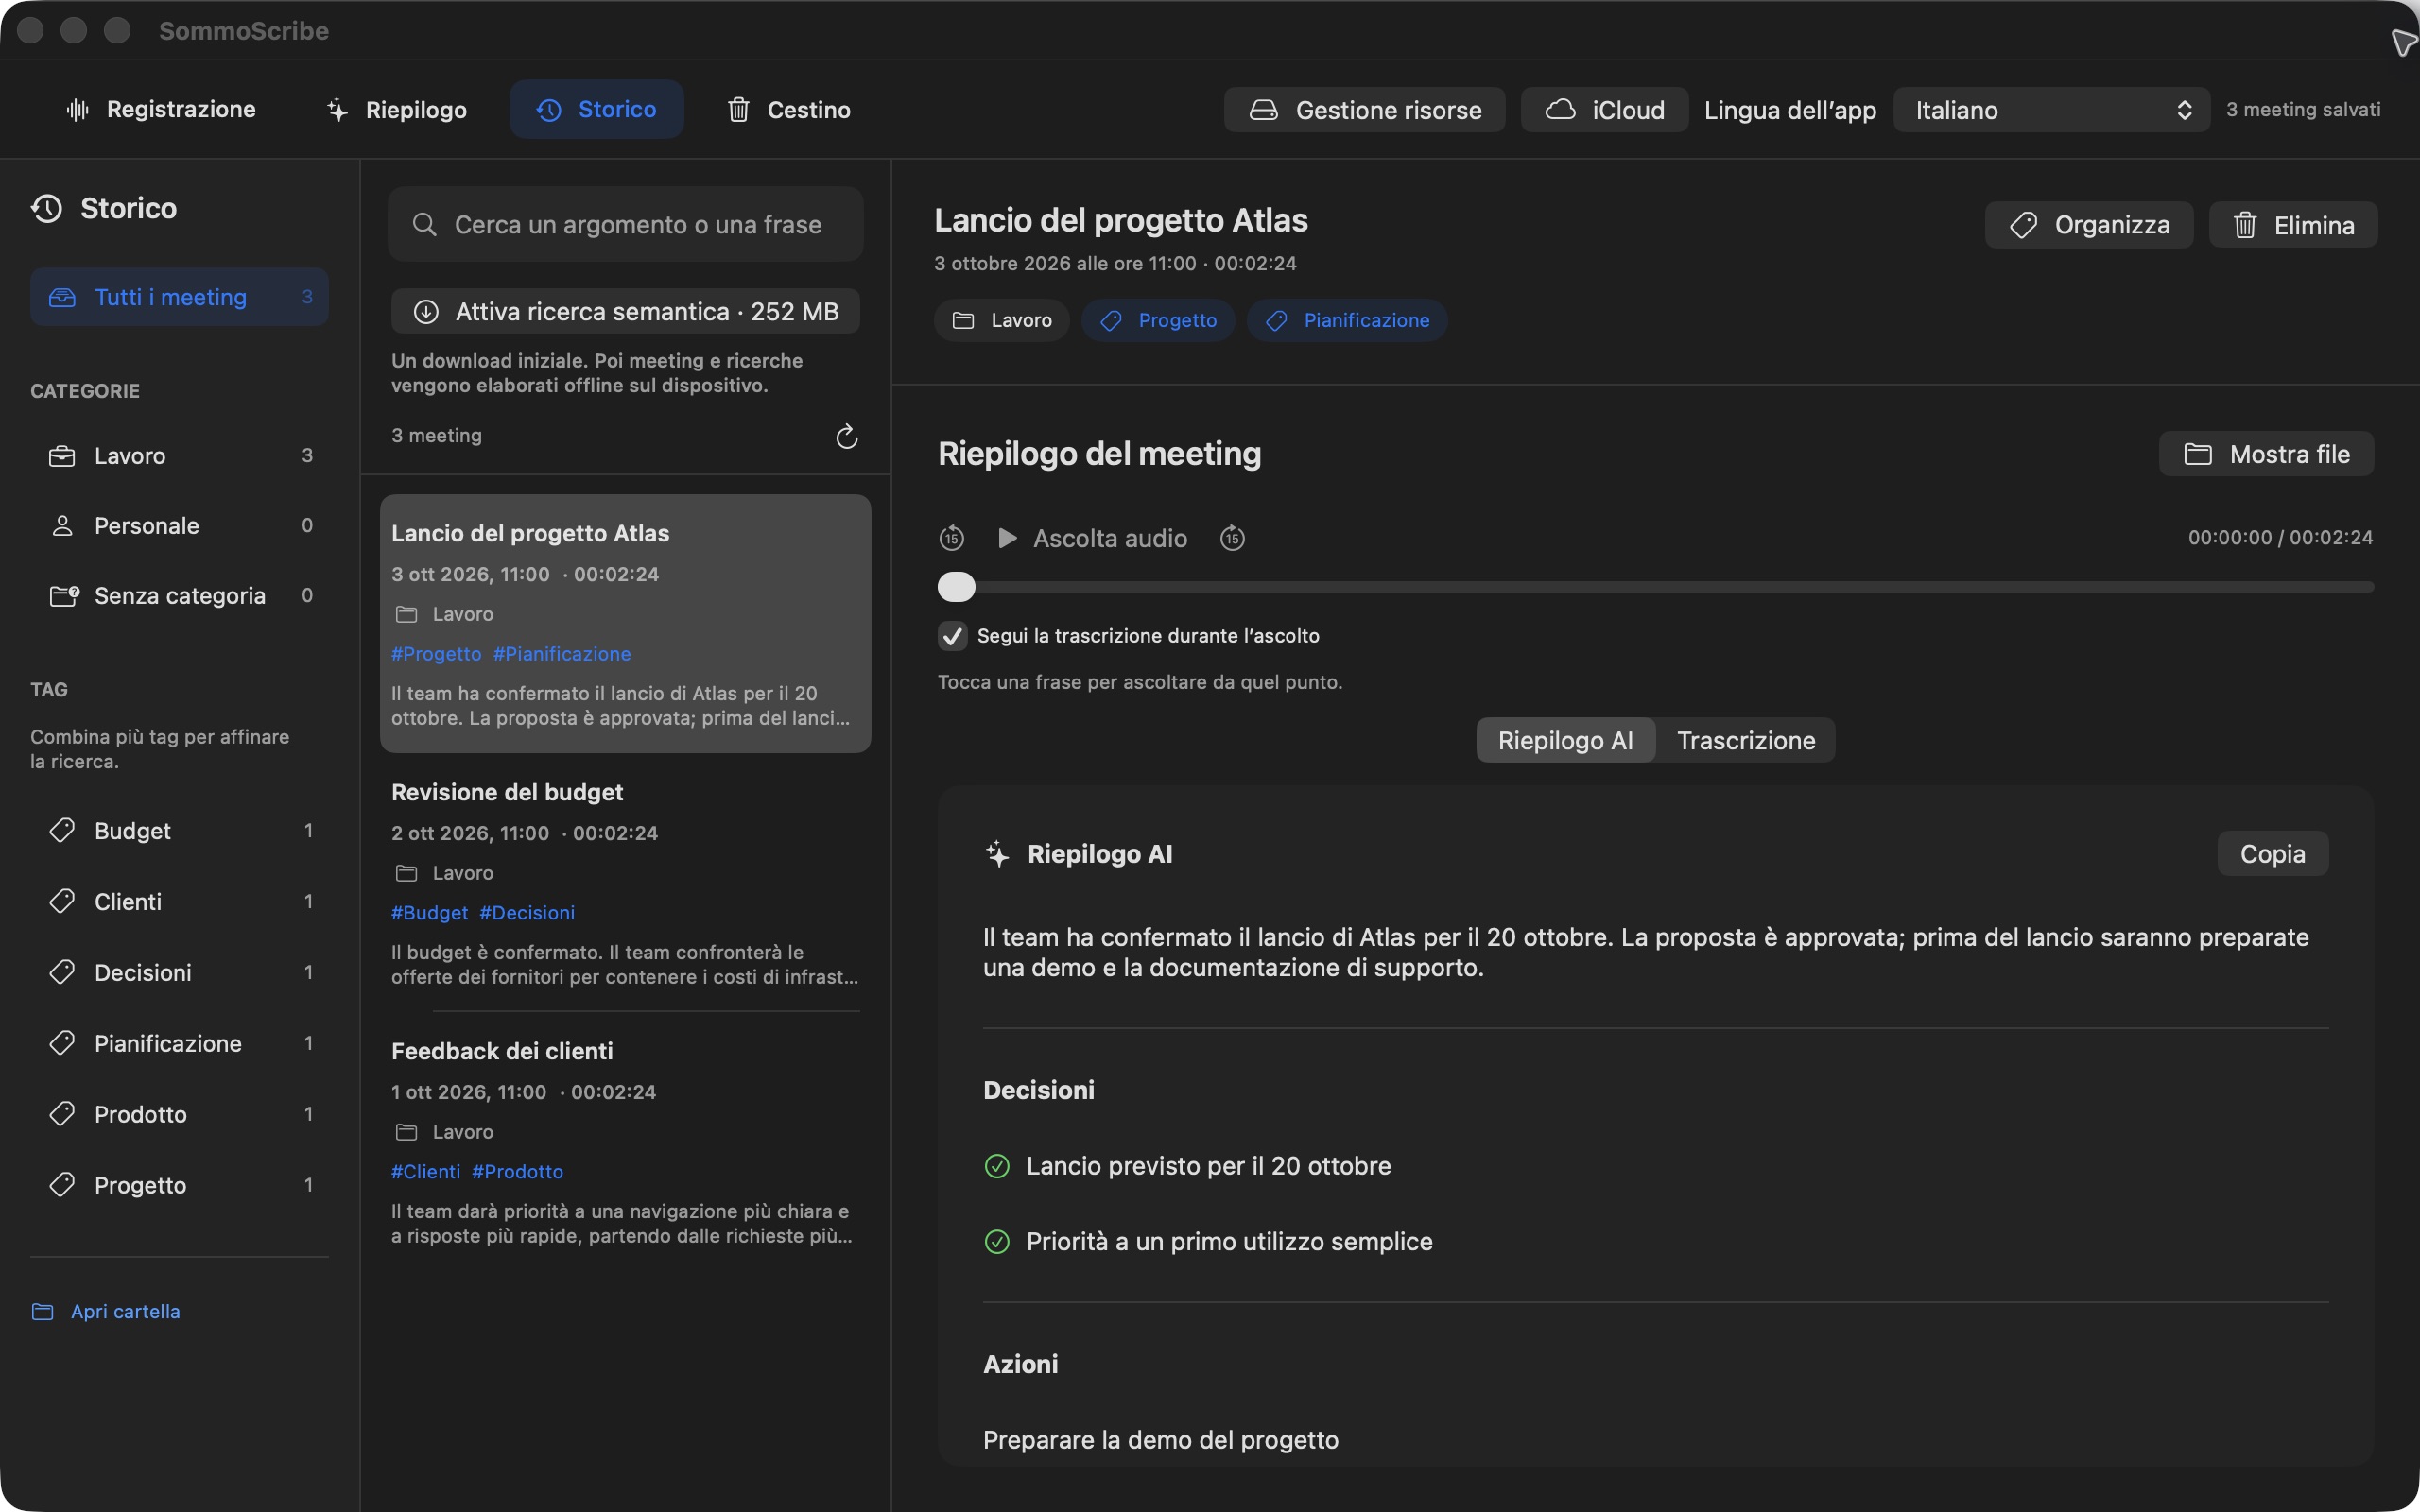Open Gestione risorse storage manager

(1364, 110)
